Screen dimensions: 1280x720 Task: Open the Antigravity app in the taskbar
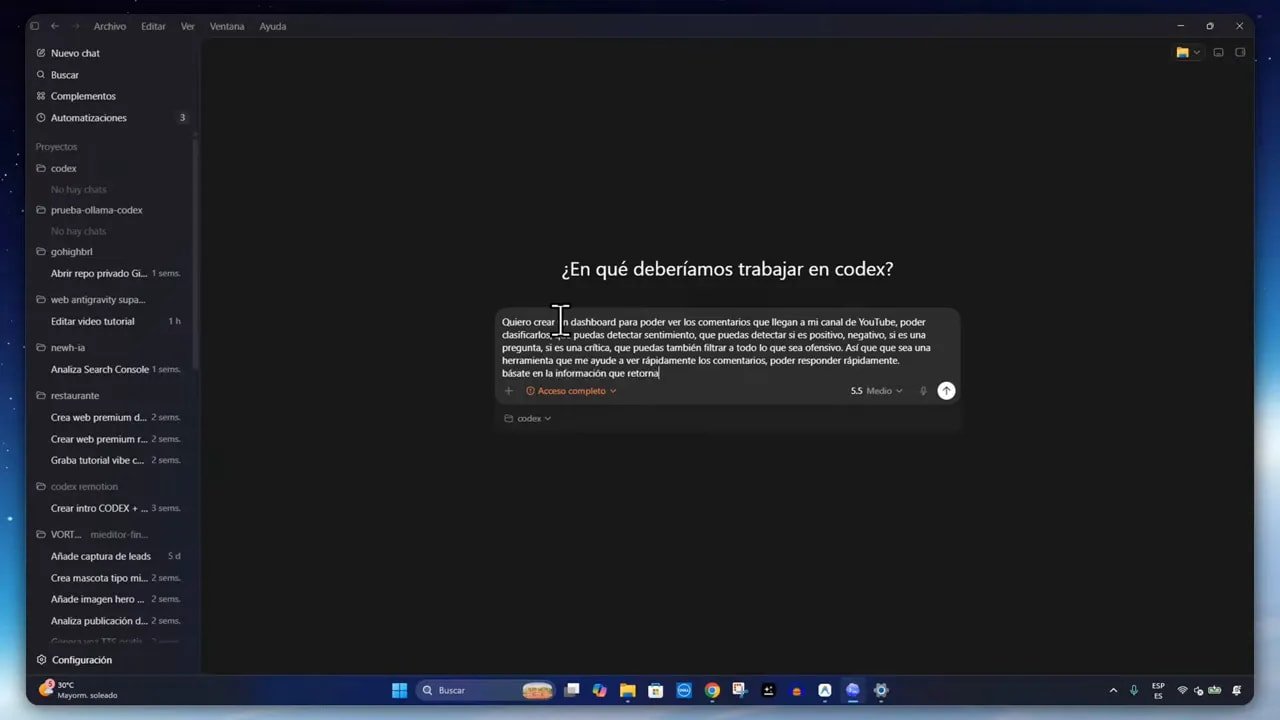point(825,690)
